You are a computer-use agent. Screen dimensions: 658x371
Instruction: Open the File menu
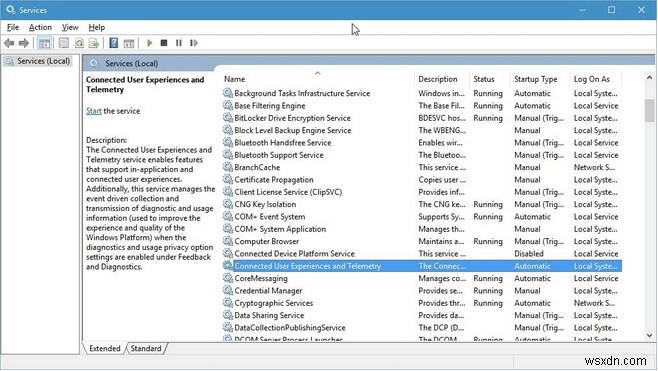click(13, 27)
